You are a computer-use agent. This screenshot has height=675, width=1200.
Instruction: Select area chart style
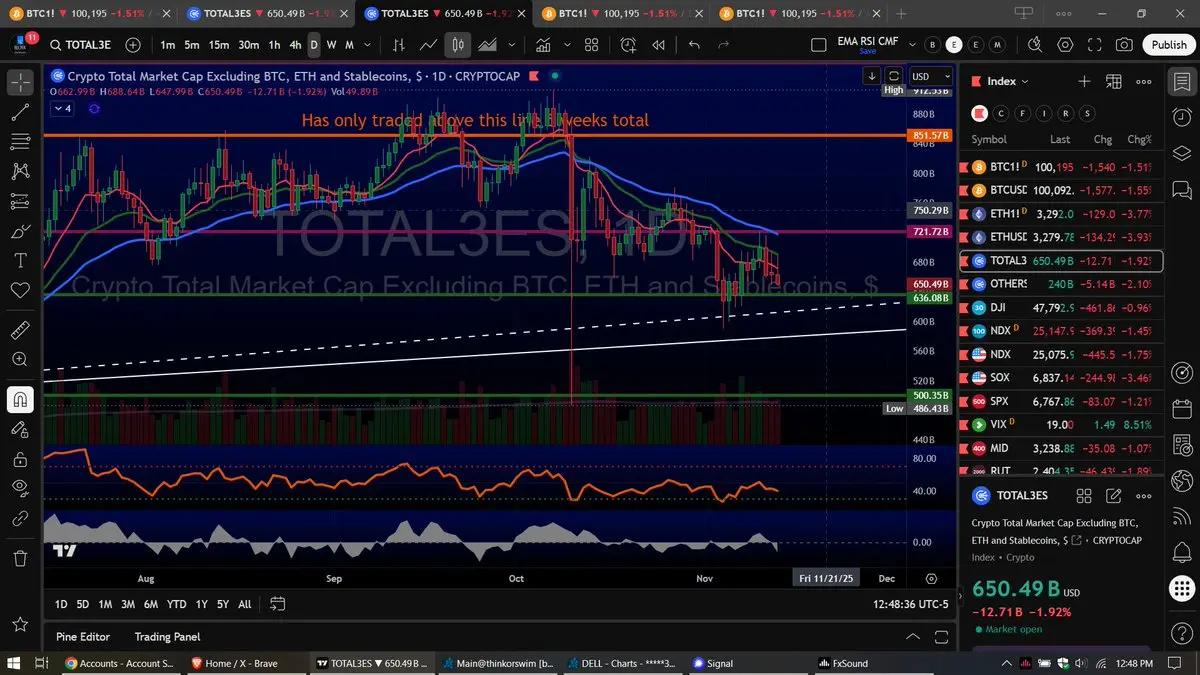click(x=489, y=45)
